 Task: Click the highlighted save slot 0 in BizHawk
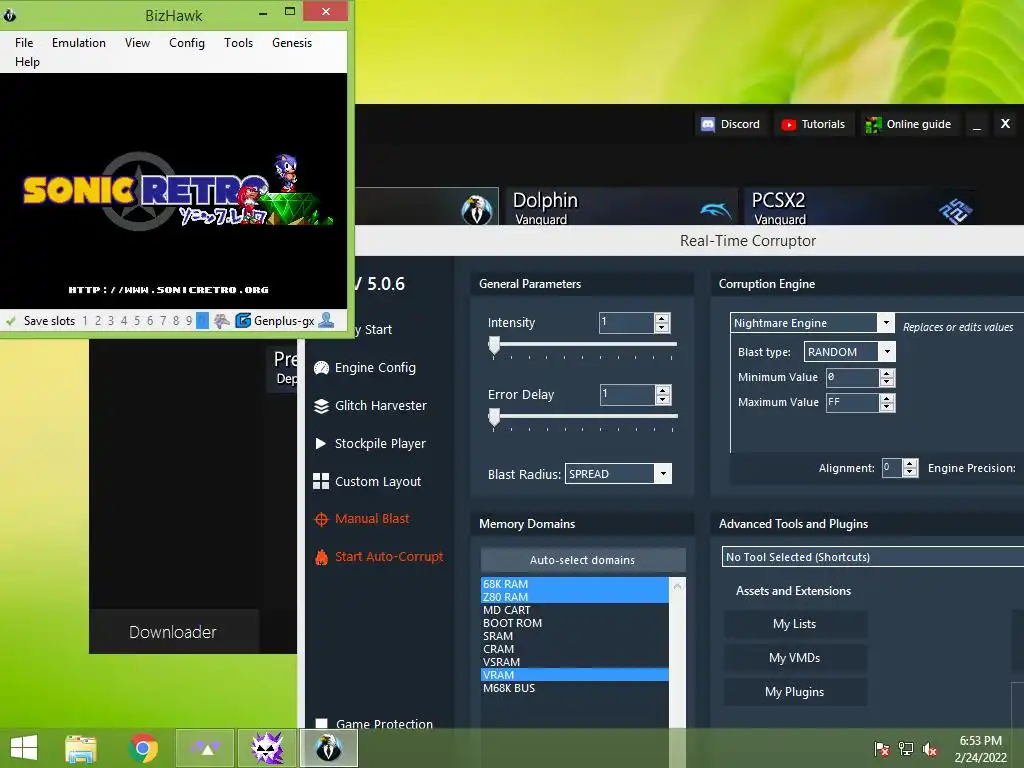click(x=202, y=321)
